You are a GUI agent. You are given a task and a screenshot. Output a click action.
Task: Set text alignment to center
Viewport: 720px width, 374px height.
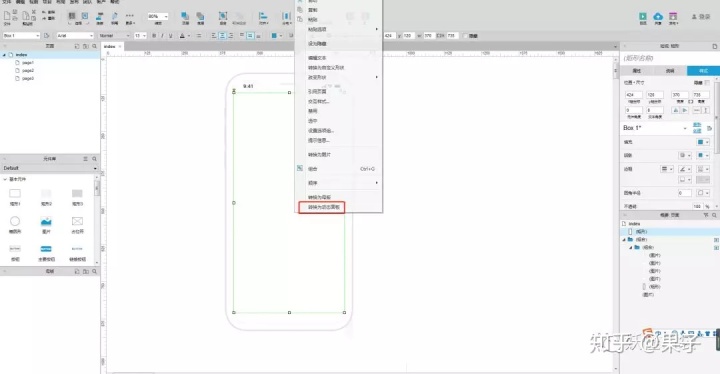(x=222, y=35)
